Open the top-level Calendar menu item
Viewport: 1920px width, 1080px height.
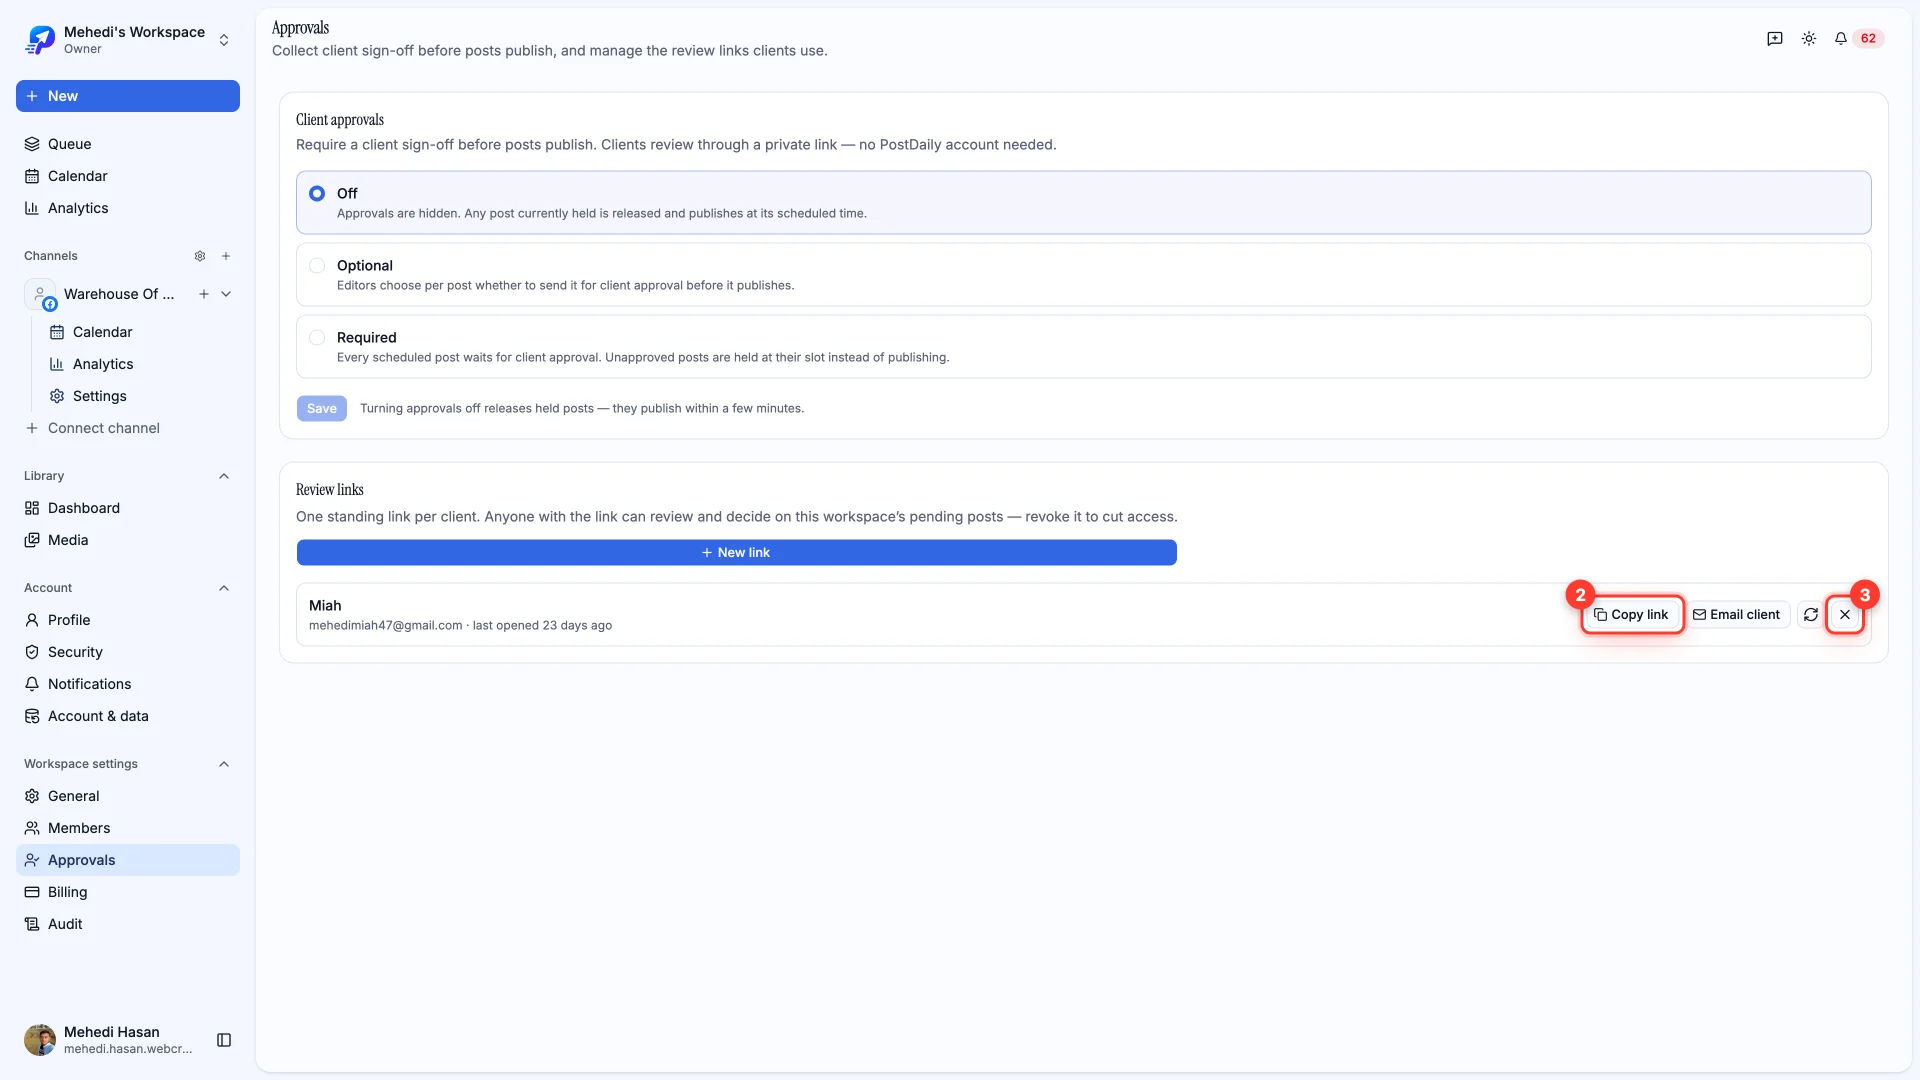[128, 176]
